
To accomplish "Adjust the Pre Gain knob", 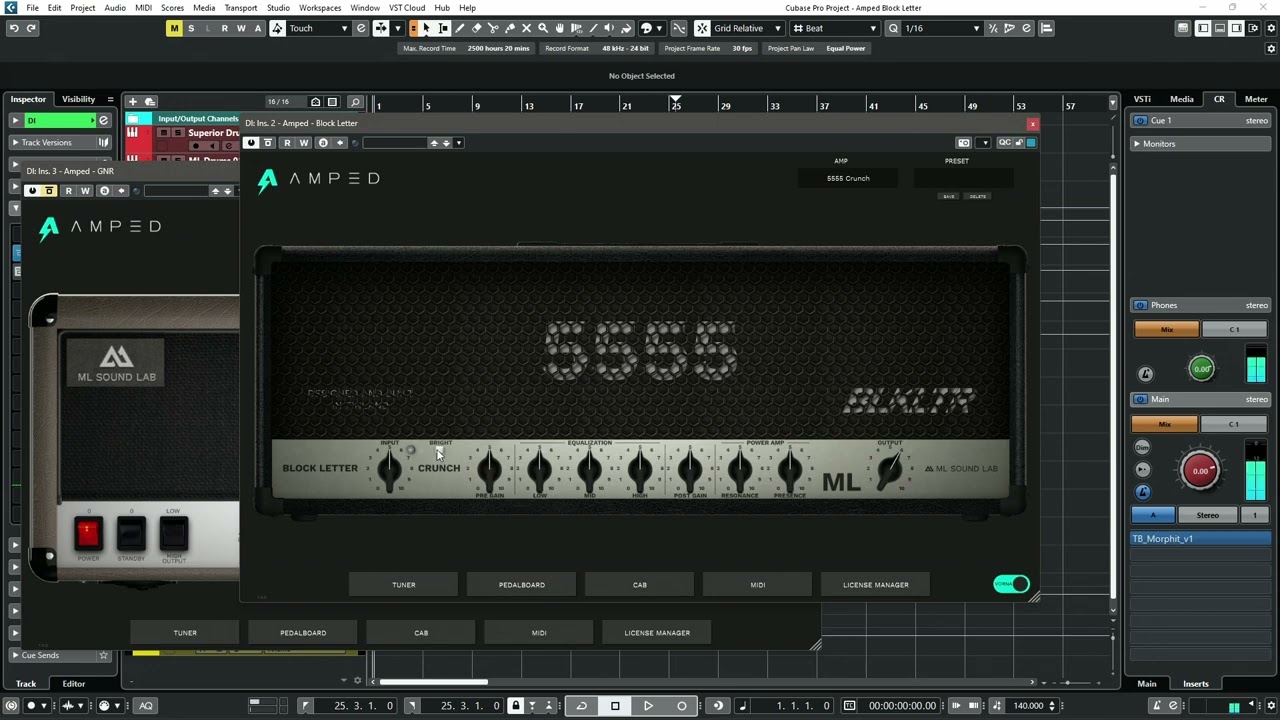I will (489, 468).
